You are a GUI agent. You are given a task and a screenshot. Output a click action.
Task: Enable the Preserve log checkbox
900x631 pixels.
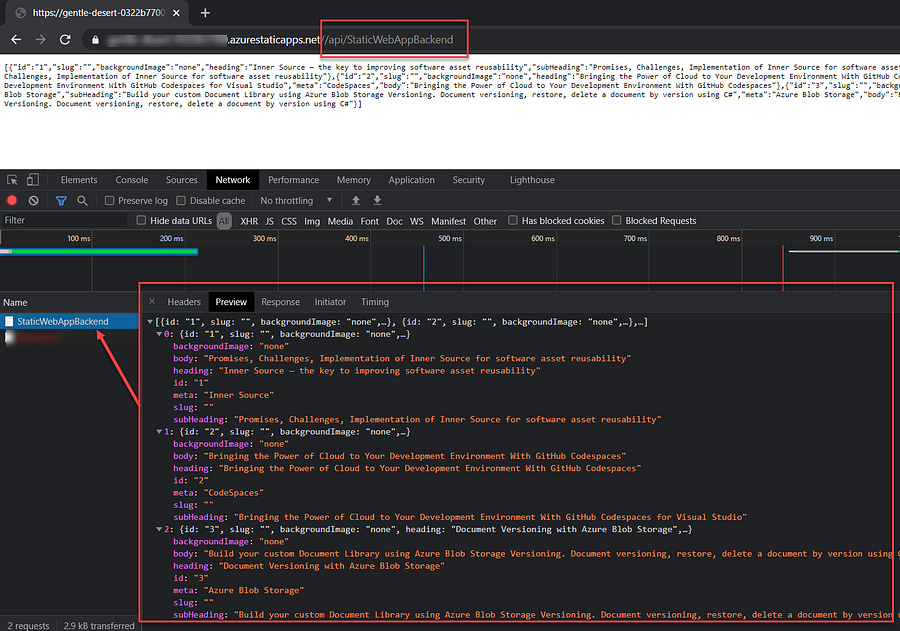(111, 201)
